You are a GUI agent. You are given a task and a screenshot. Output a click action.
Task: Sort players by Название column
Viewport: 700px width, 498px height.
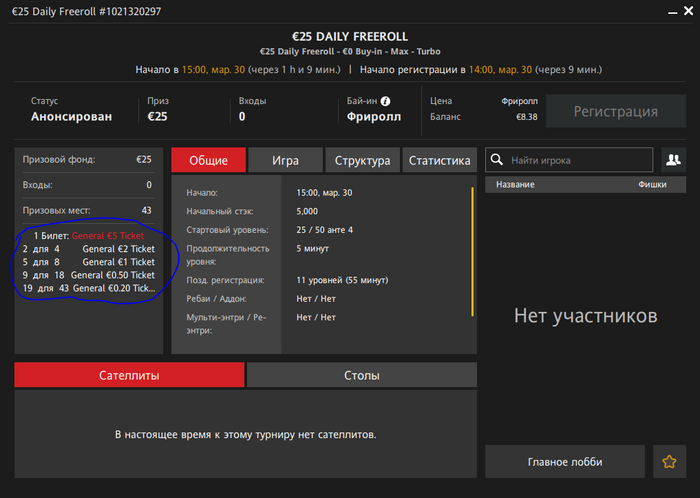tap(515, 184)
